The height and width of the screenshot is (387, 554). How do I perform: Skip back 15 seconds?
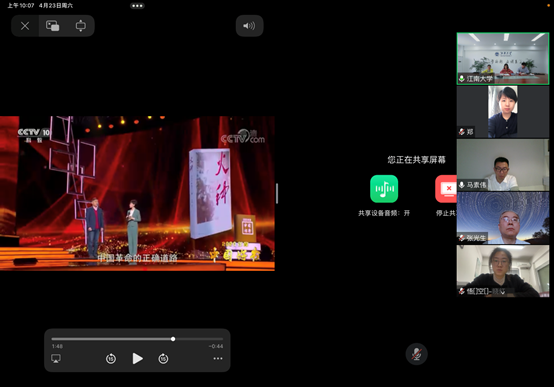111,359
